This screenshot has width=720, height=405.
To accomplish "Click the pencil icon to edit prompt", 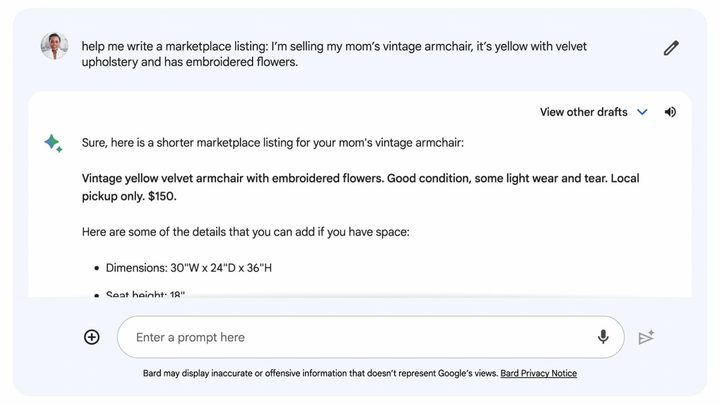I will tap(671, 48).
